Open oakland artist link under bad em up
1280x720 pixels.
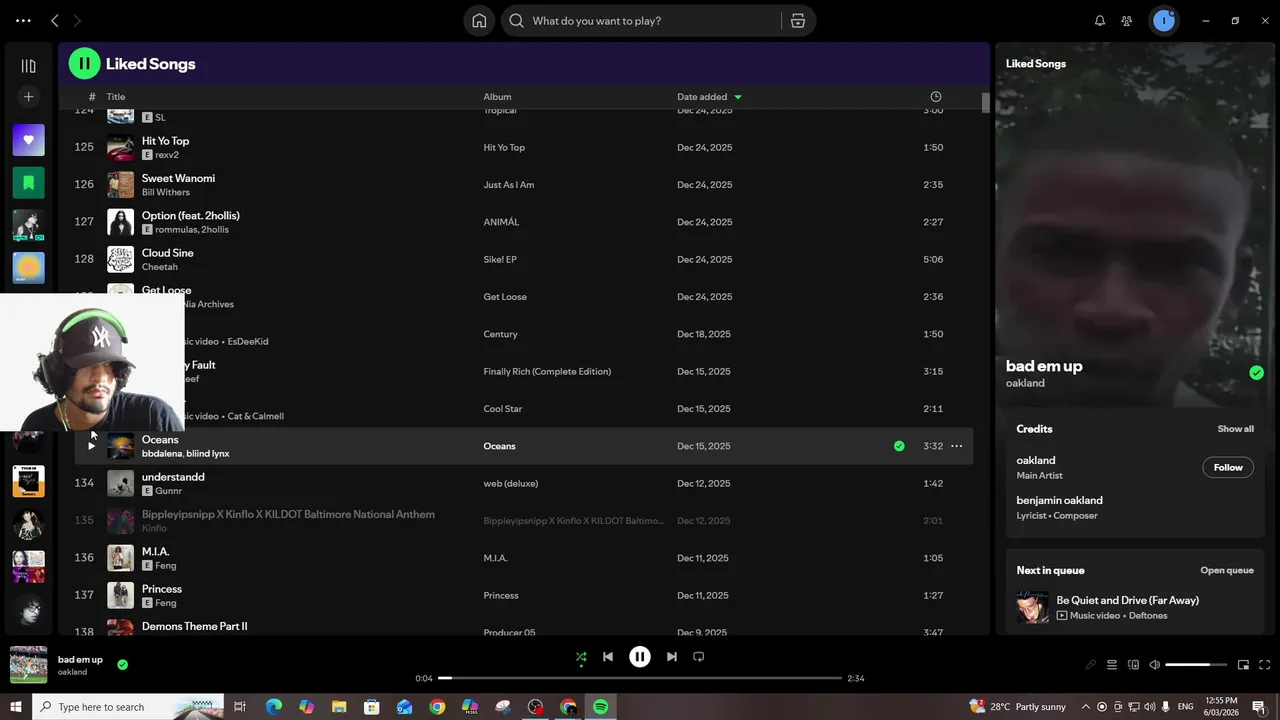pos(1025,383)
